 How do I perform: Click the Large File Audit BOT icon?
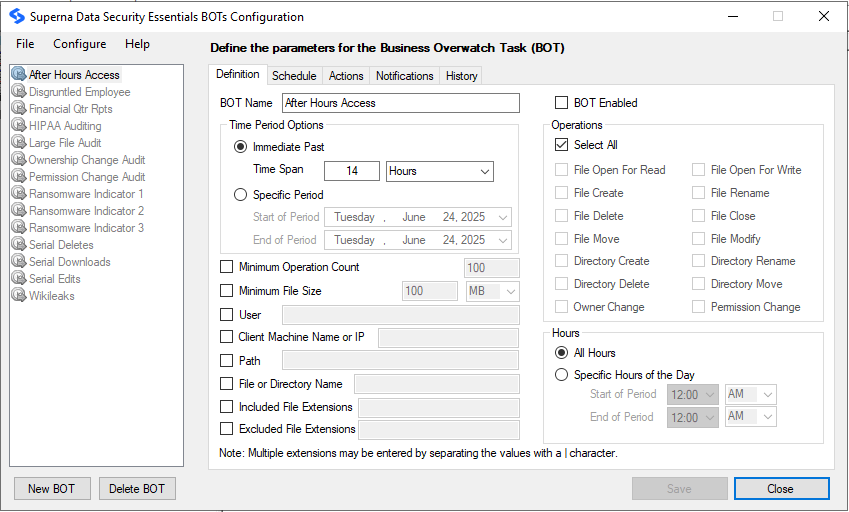[x=19, y=142]
